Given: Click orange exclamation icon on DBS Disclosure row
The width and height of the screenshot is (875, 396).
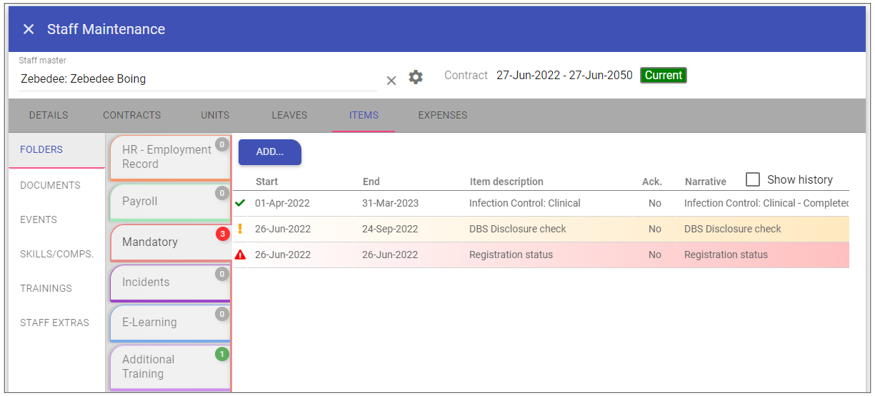Looking at the screenshot, I should pos(240,229).
